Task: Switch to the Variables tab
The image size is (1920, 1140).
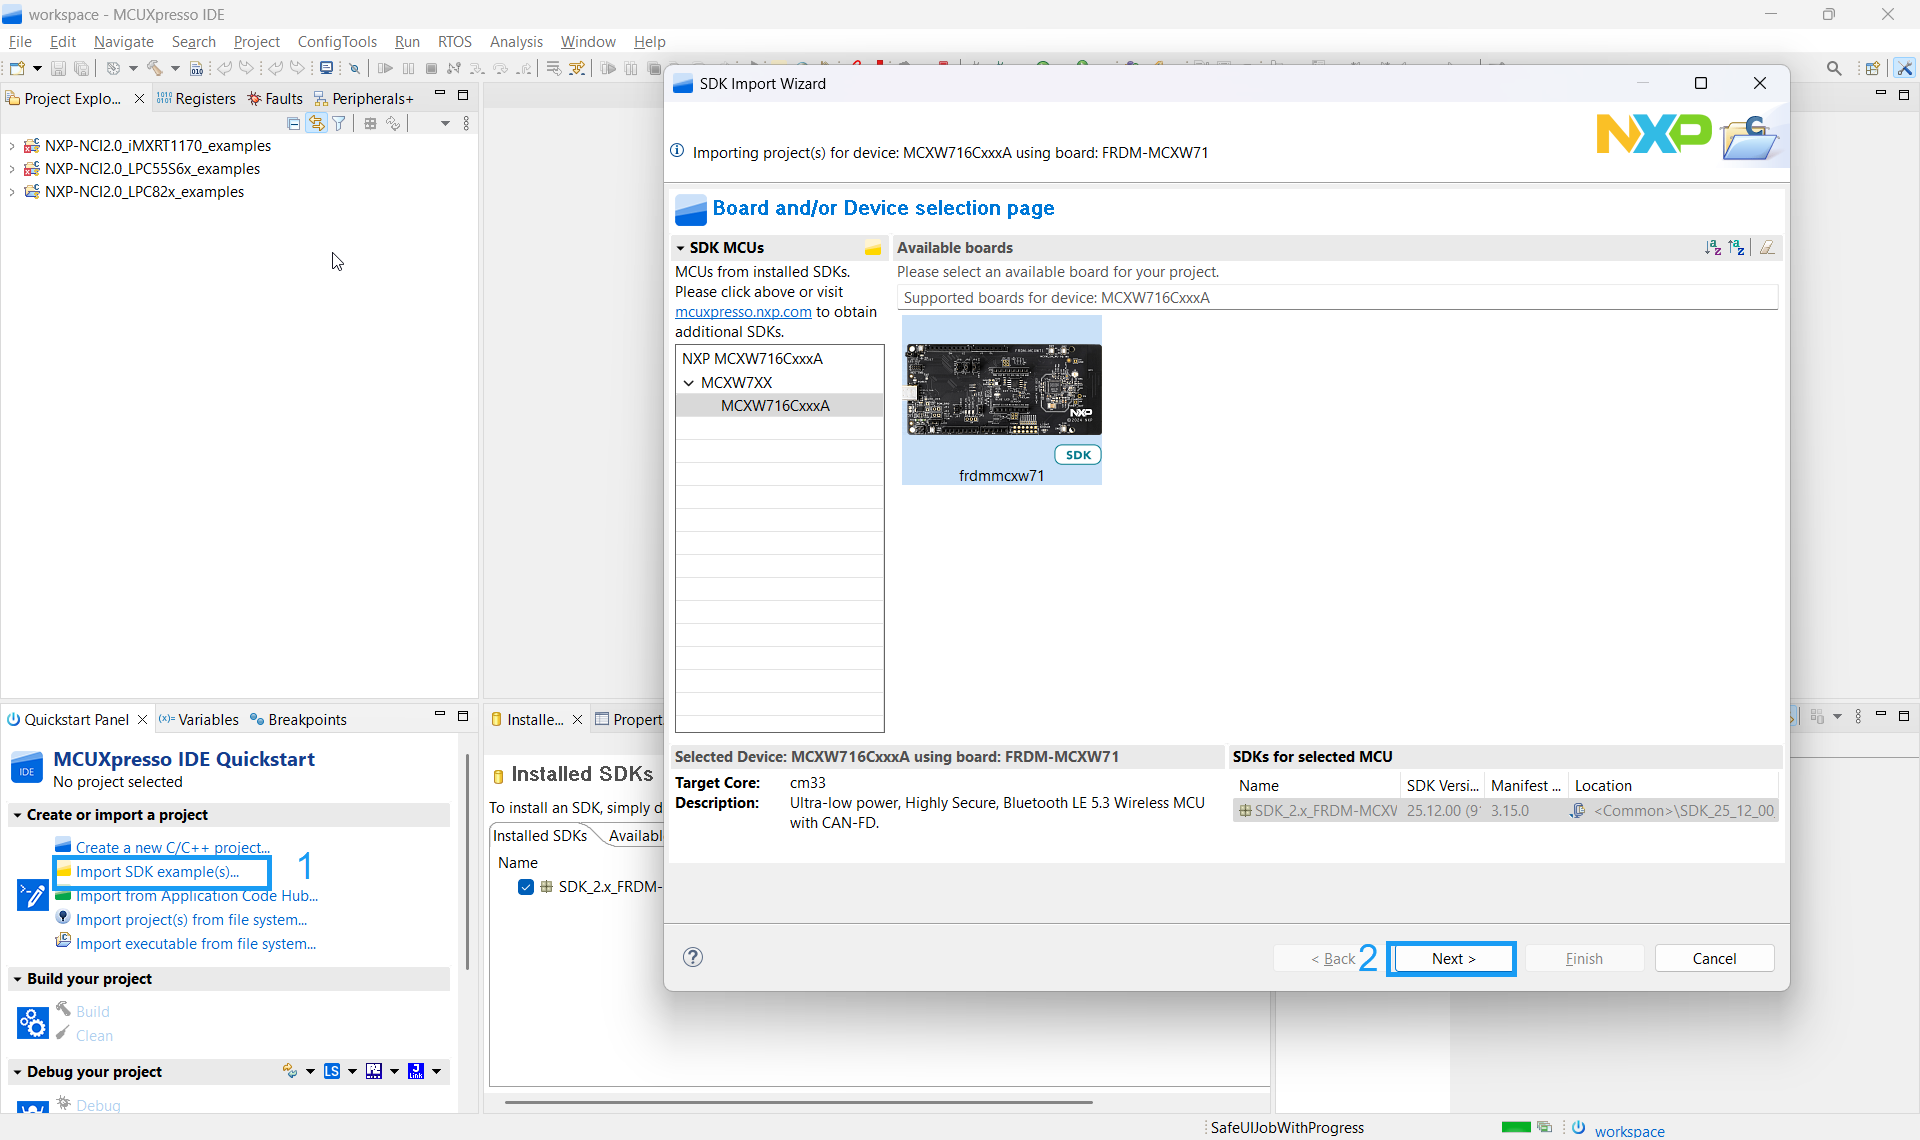Action: click(x=198, y=719)
